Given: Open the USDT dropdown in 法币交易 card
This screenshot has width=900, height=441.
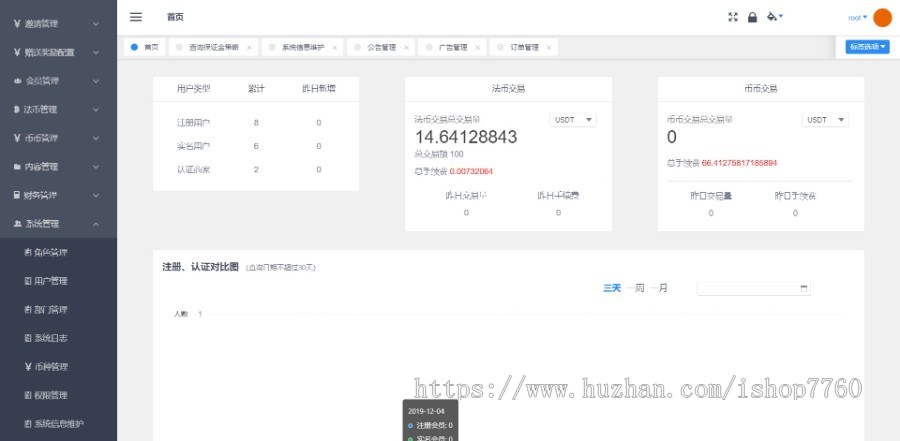Looking at the screenshot, I should coord(573,120).
